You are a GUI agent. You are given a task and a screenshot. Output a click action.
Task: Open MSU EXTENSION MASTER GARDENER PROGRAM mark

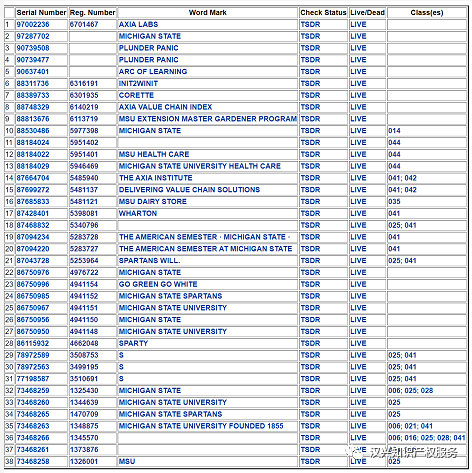[208, 119]
